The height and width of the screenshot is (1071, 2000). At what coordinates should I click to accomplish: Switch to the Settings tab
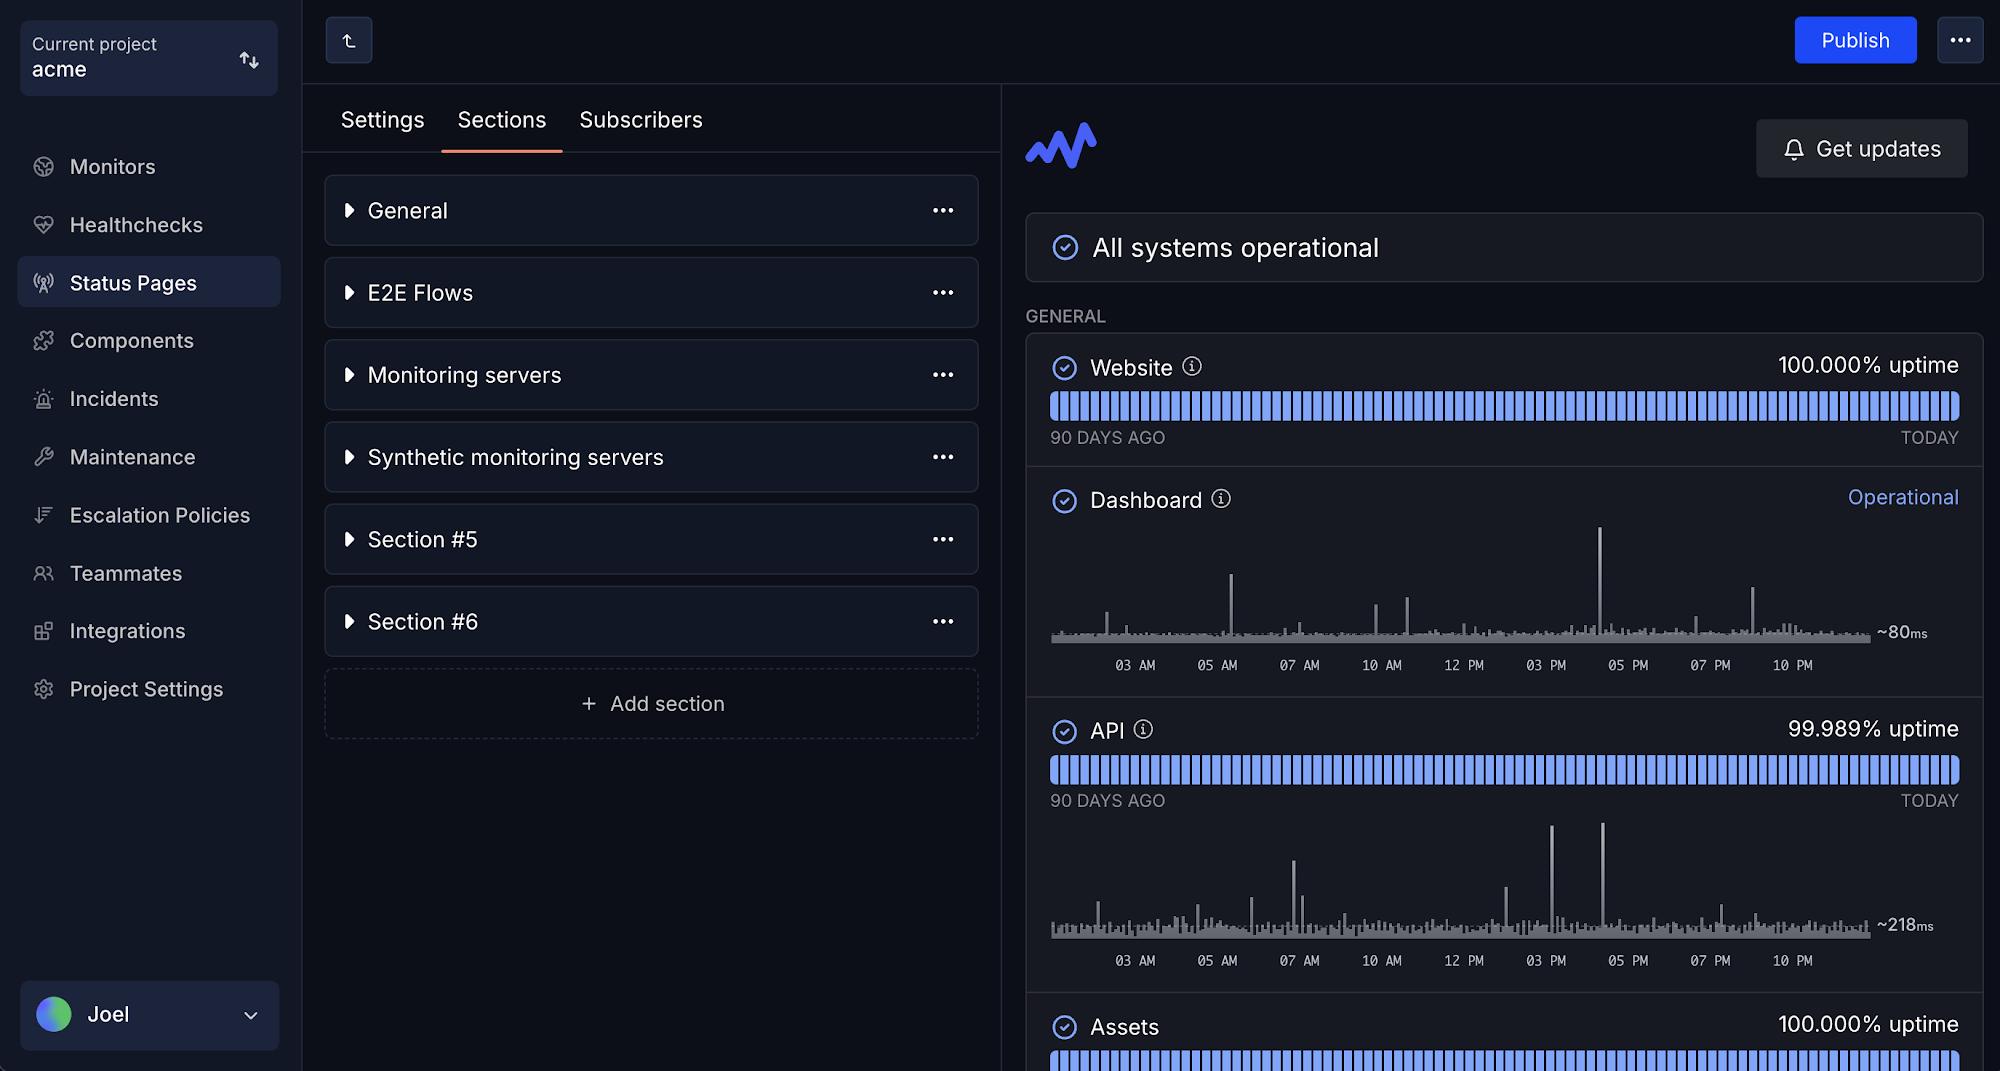tap(382, 120)
